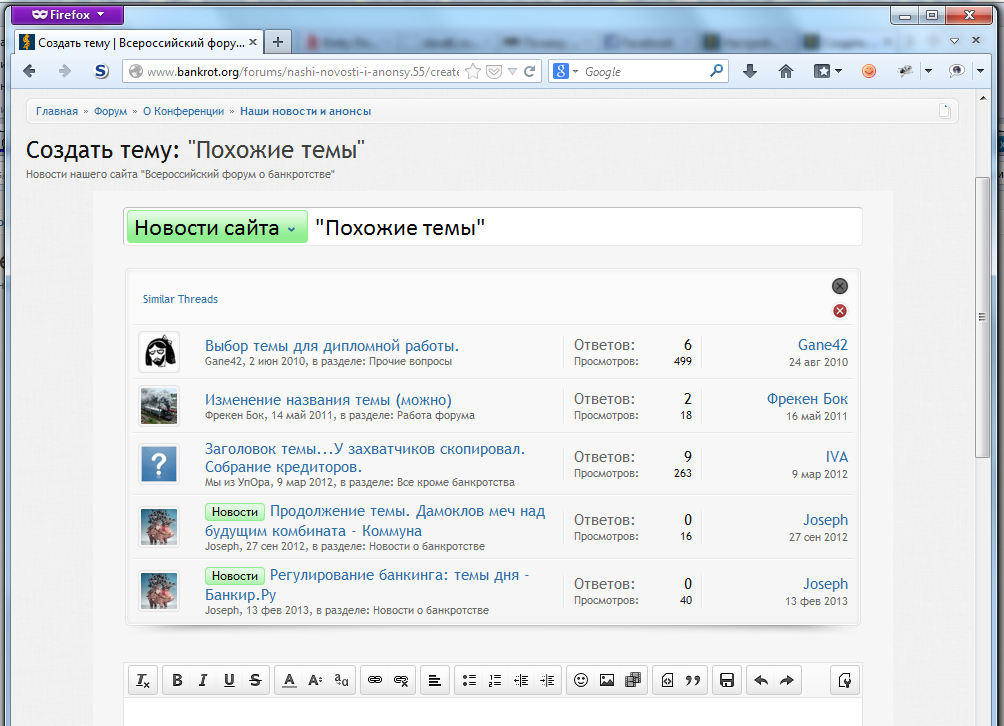Open the smilies picker
1004x726 pixels.
[x=580, y=681]
